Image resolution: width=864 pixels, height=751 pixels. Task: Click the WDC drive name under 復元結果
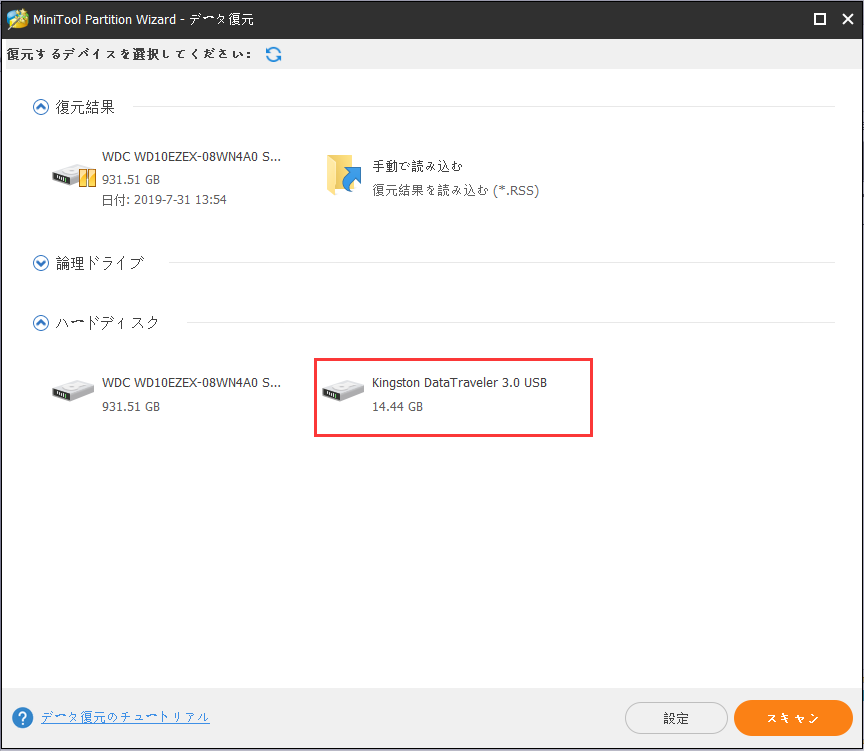[191, 156]
